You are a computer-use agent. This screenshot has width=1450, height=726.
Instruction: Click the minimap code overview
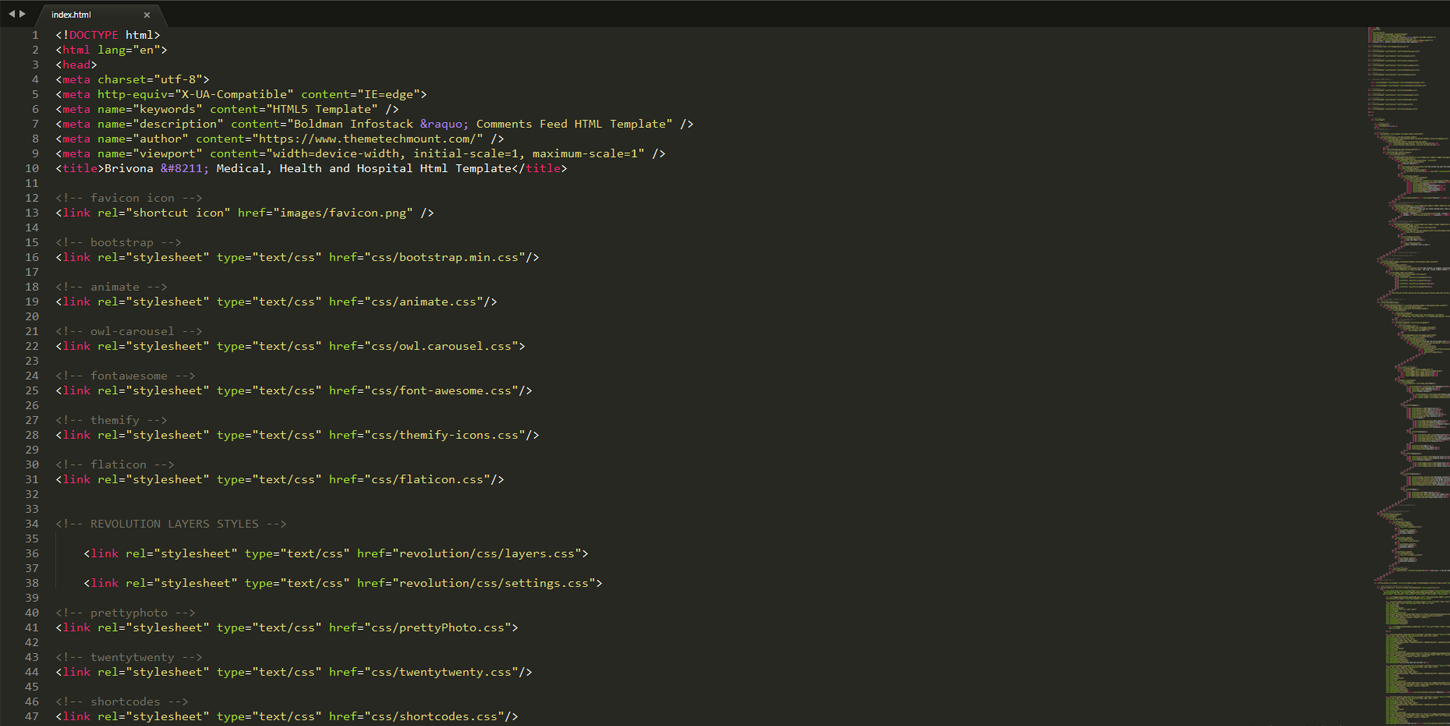tap(1408, 376)
